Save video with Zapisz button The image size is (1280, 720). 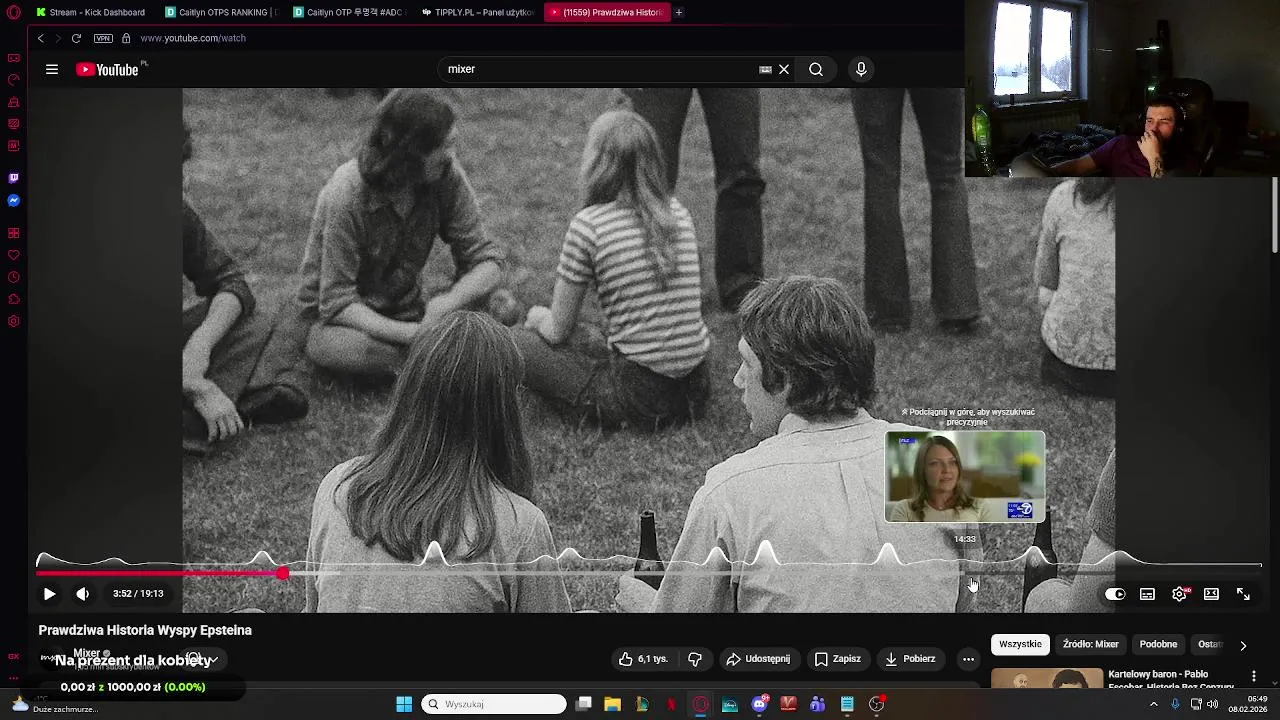click(x=837, y=659)
